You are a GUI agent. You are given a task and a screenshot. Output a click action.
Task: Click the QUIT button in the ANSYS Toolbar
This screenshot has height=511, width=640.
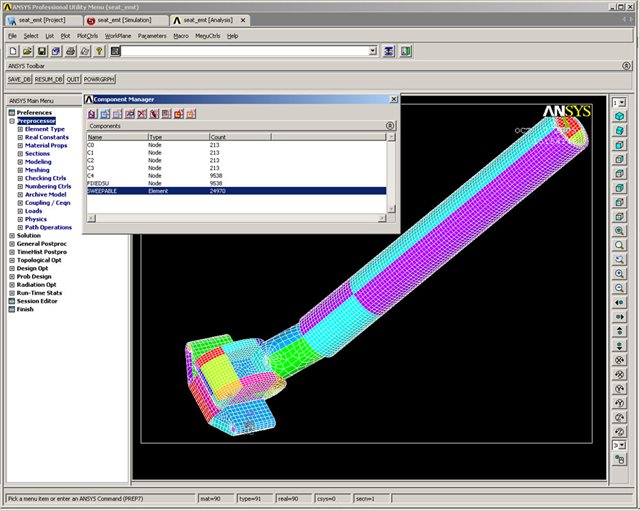[x=73, y=79]
